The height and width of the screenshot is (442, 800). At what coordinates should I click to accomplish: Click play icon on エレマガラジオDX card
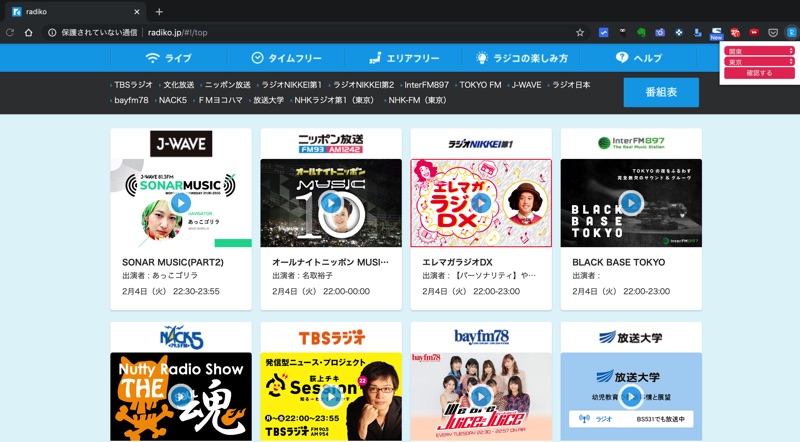(480, 203)
